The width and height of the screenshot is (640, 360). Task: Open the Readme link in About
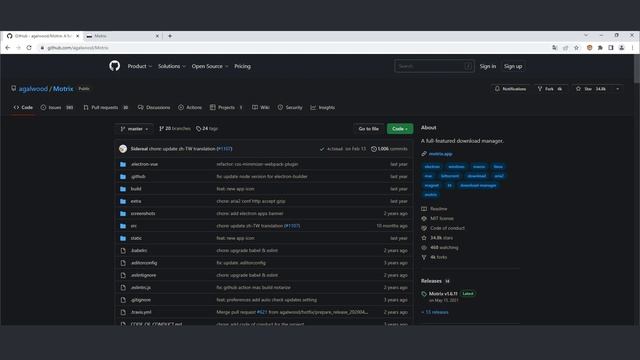pos(438,209)
